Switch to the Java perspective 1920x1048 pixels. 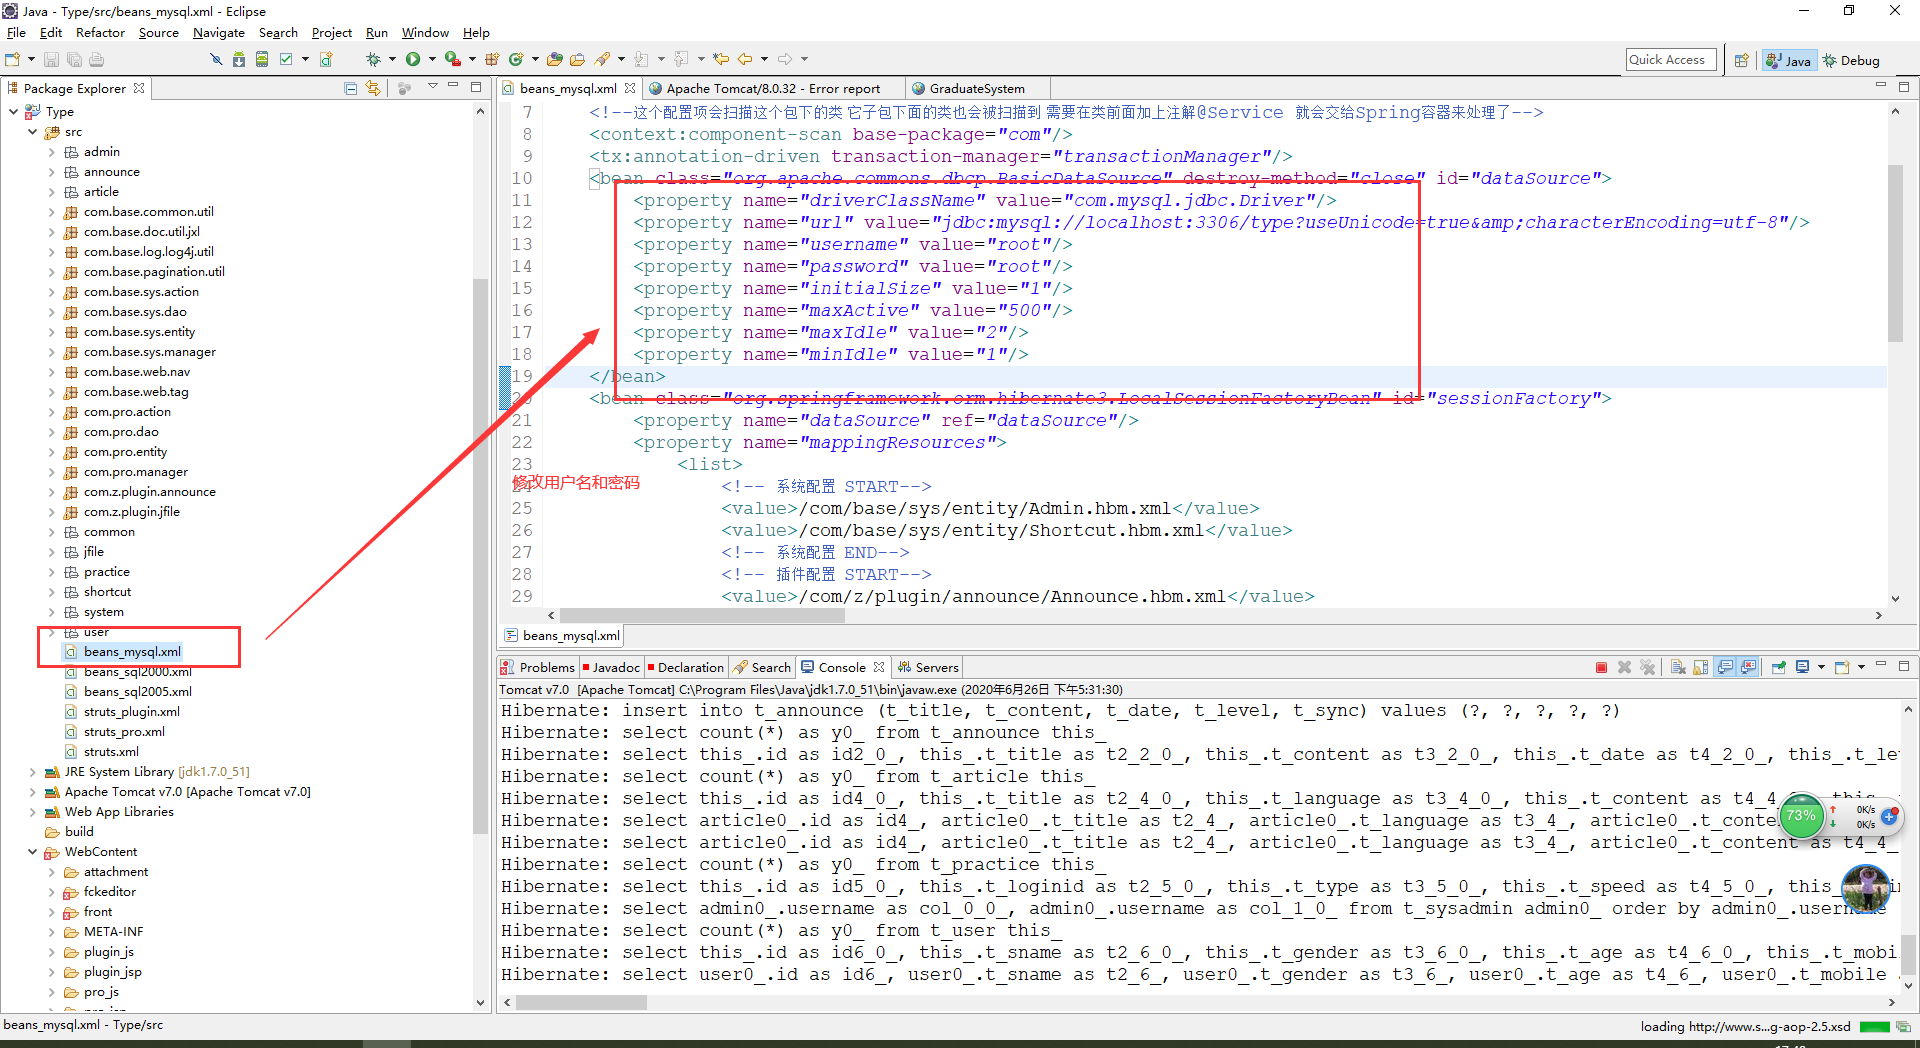(x=1789, y=60)
